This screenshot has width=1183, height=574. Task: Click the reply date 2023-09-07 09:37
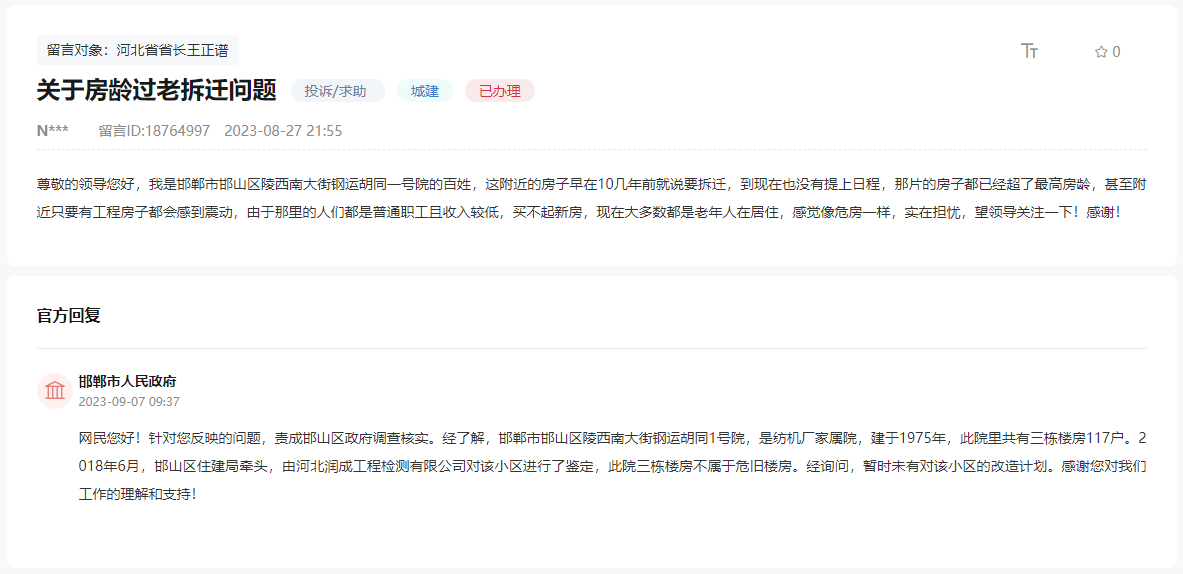pyautogui.click(x=129, y=401)
